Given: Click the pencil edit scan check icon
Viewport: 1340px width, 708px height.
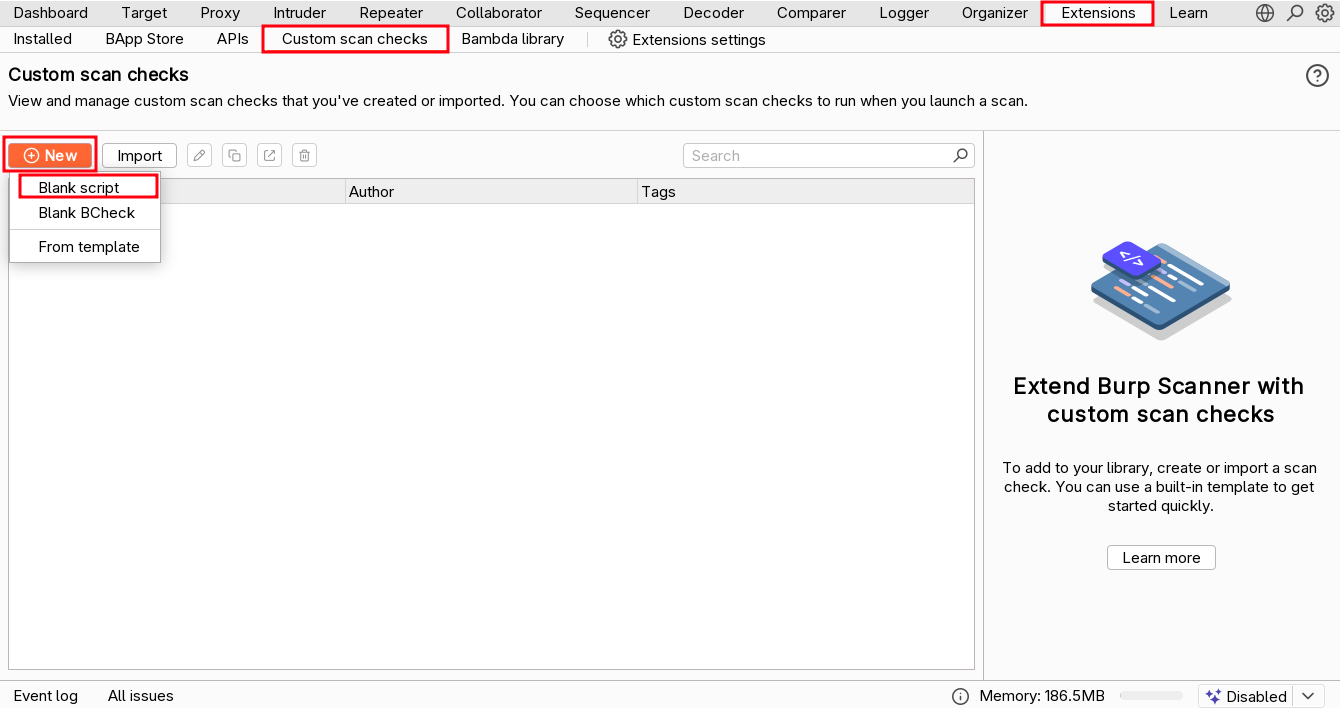Looking at the screenshot, I should coord(199,155).
